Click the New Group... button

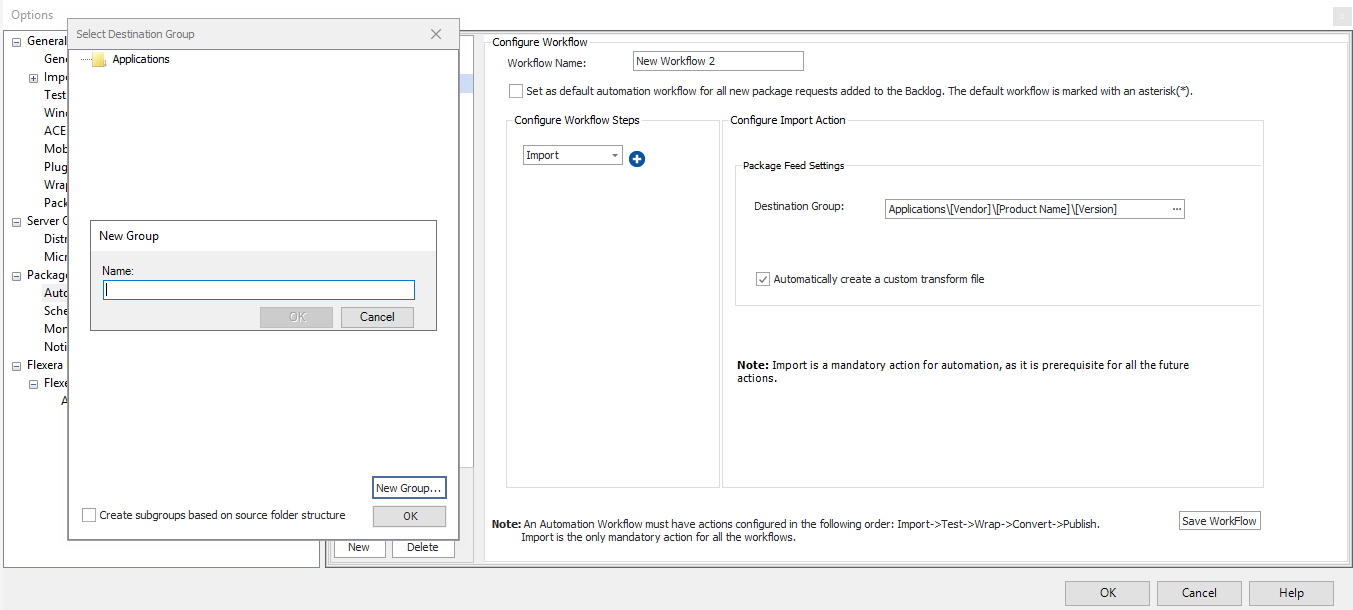click(x=409, y=488)
